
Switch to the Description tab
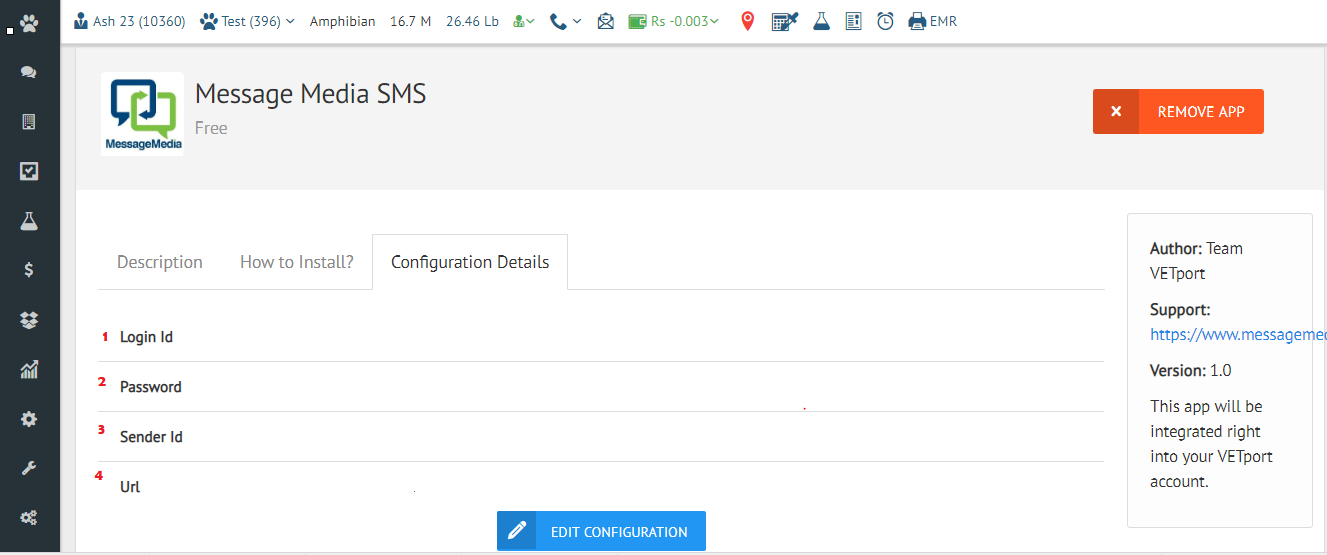click(160, 262)
